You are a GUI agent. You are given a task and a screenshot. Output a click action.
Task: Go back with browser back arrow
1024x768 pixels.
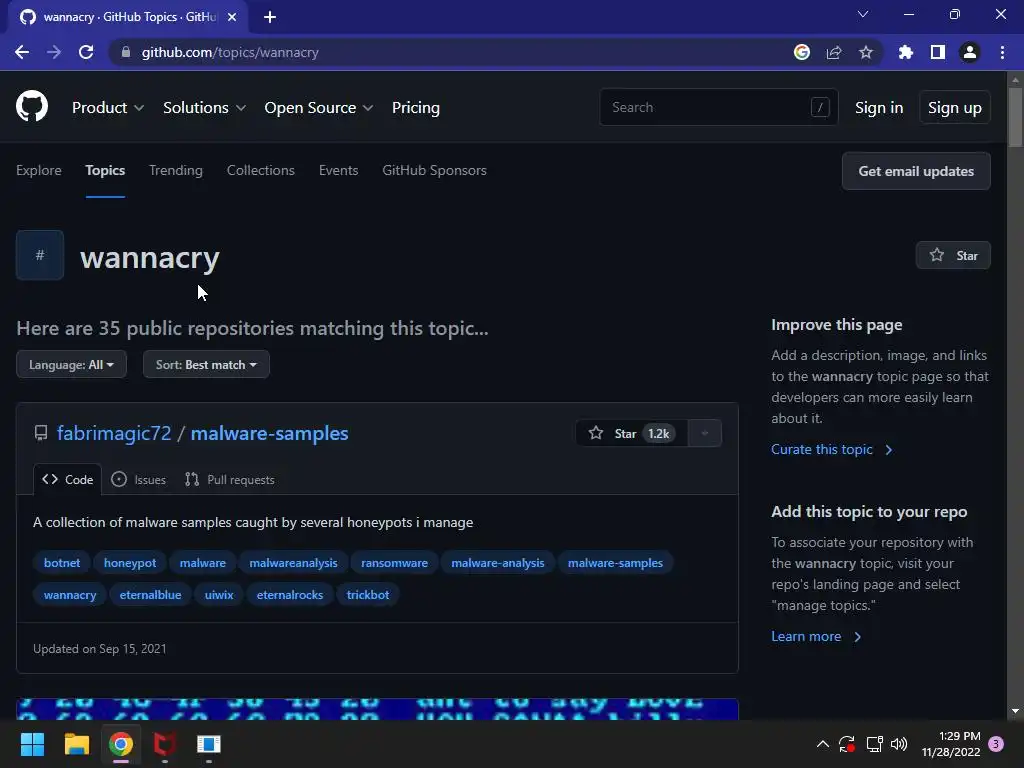click(22, 52)
